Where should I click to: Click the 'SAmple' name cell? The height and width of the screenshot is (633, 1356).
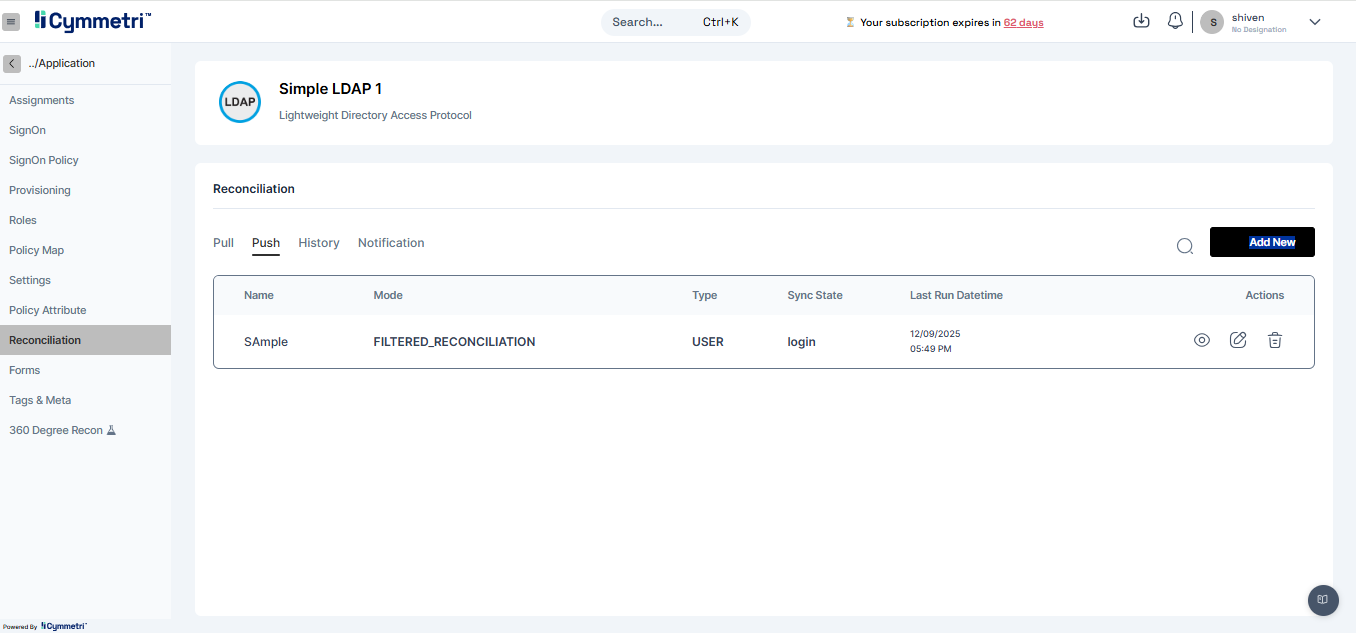266,342
